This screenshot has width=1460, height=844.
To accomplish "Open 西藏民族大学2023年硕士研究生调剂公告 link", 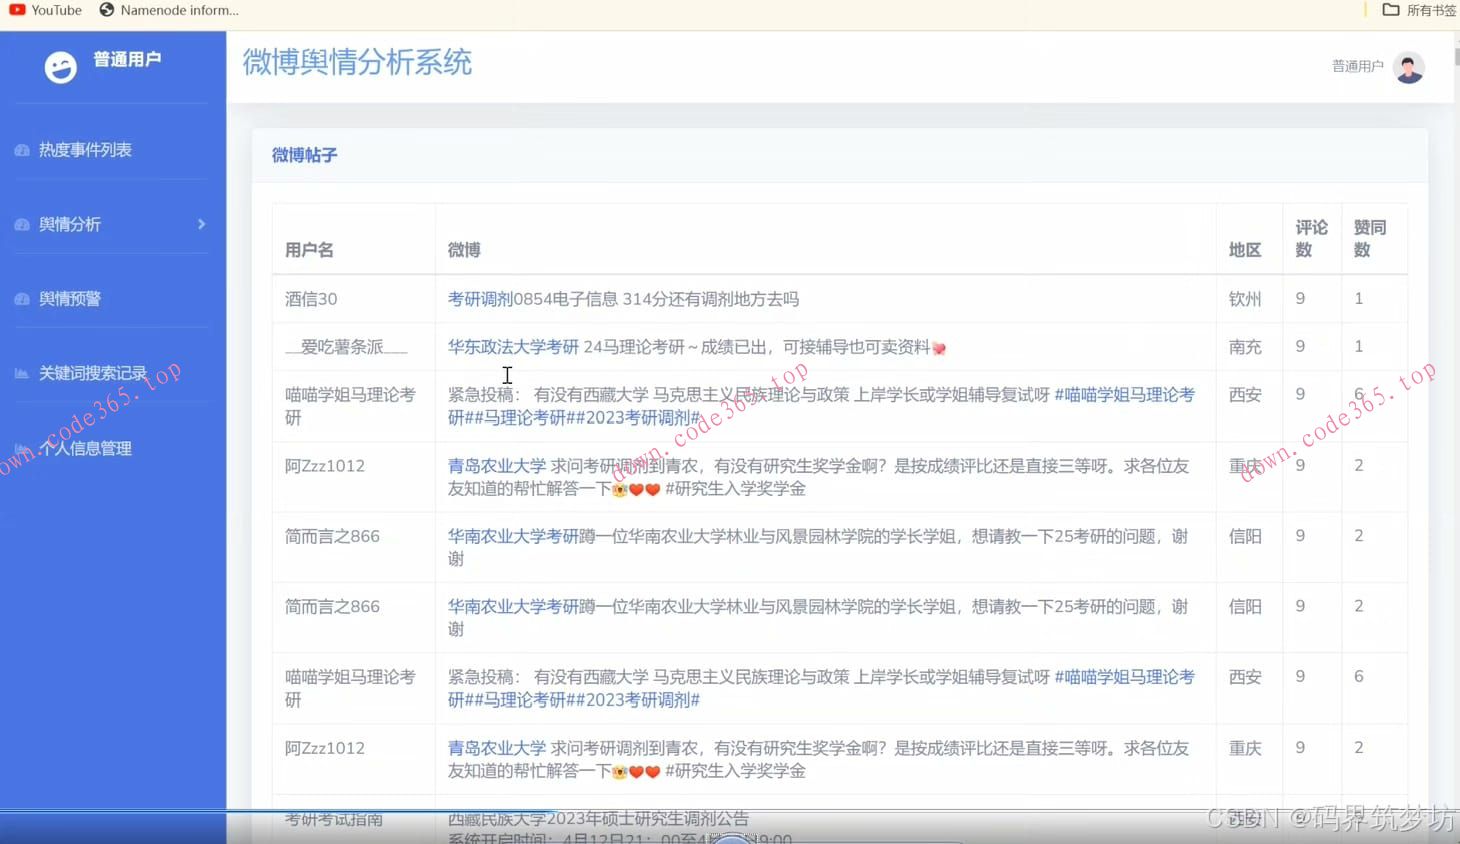I will pyautogui.click(x=598, y=818).
